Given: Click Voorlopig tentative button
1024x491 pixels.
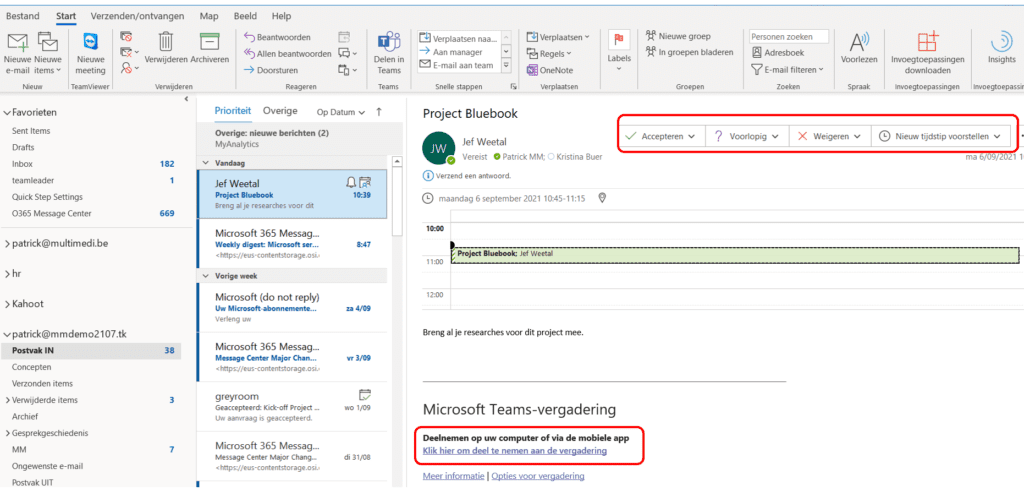Looking at the screenshot, I should pyautogui.click(x=746, y=136).
